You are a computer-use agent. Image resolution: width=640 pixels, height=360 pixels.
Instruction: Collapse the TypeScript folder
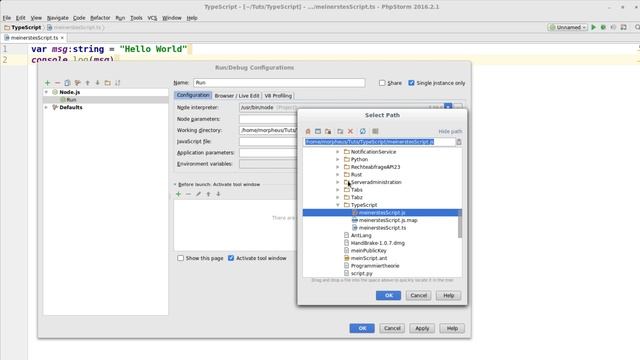pos(338,205)
